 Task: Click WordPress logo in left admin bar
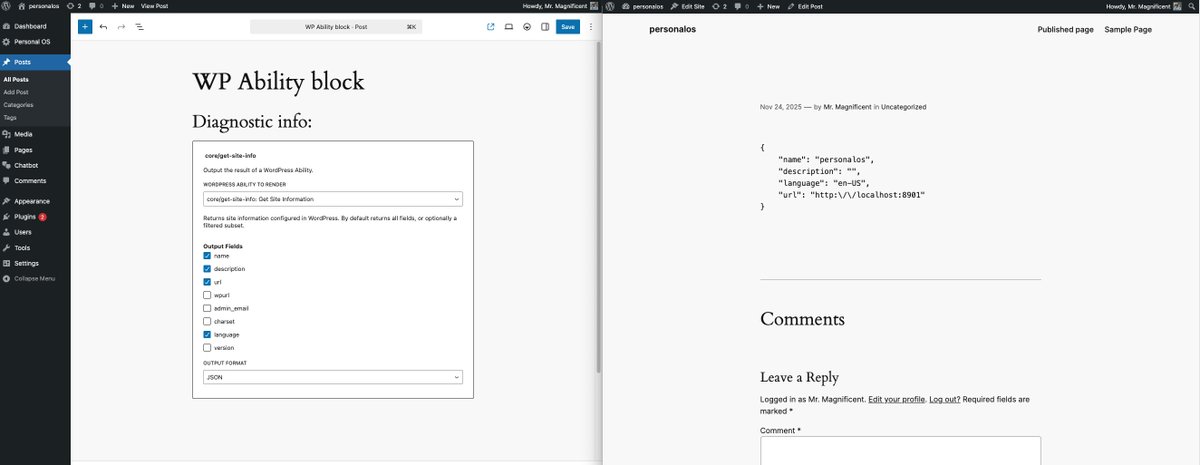(7, 6)
